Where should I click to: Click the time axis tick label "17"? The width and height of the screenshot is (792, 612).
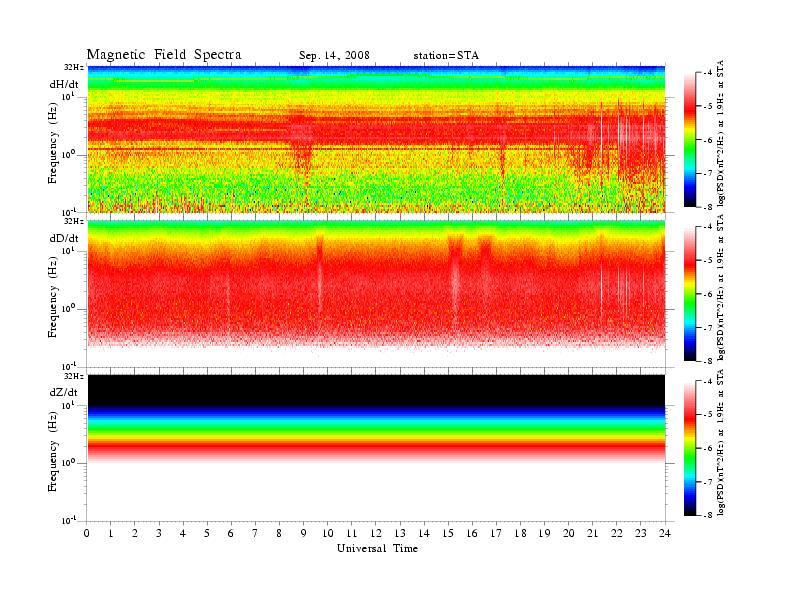pos(497,533)
